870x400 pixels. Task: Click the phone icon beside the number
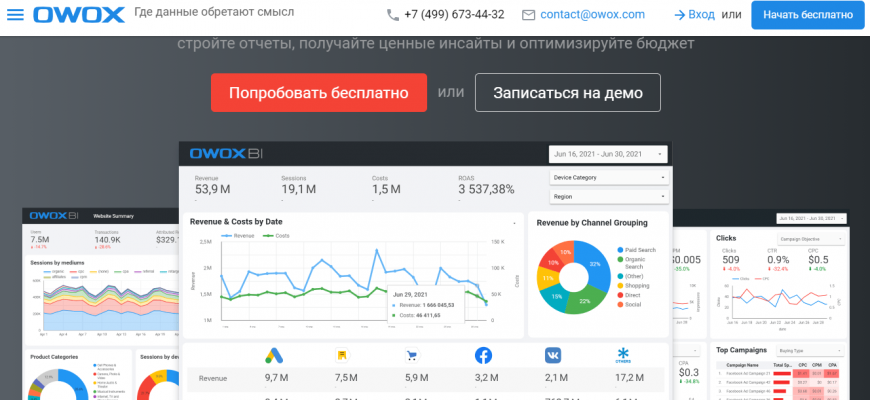(392, 15)
